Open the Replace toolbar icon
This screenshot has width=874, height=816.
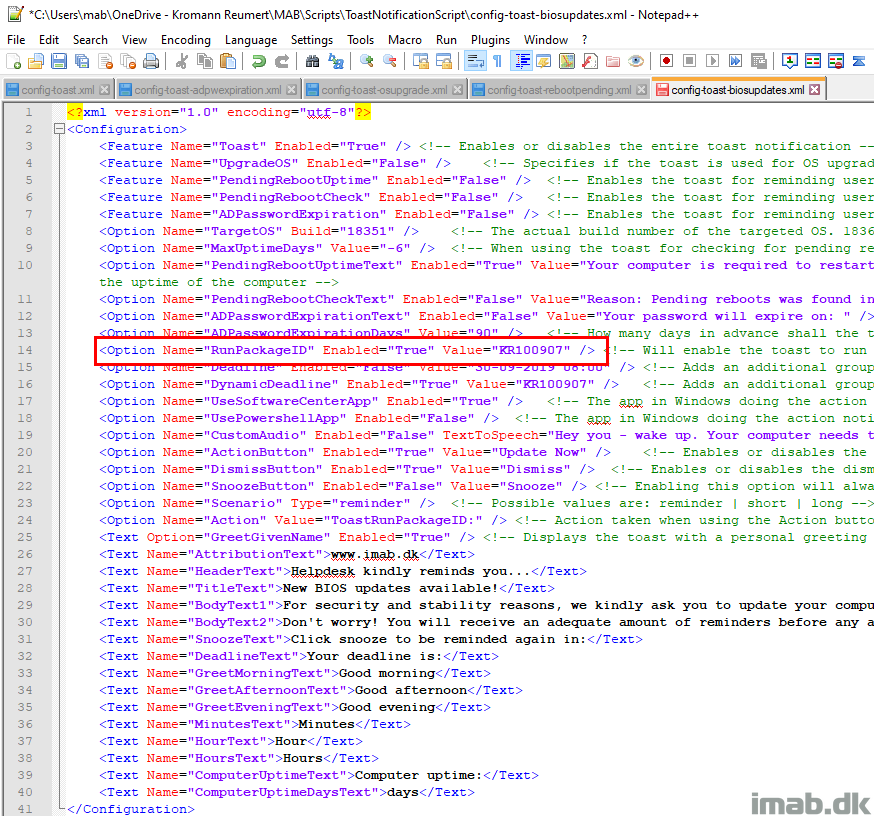pos(336,61)
